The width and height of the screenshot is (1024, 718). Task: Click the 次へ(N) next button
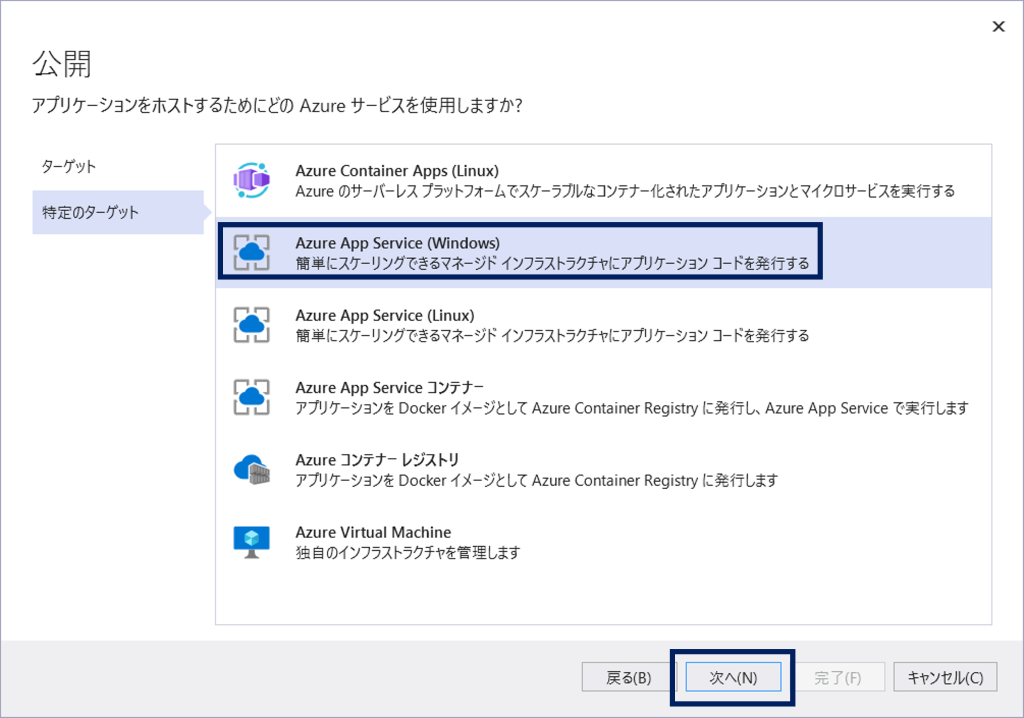pos(733,677)
